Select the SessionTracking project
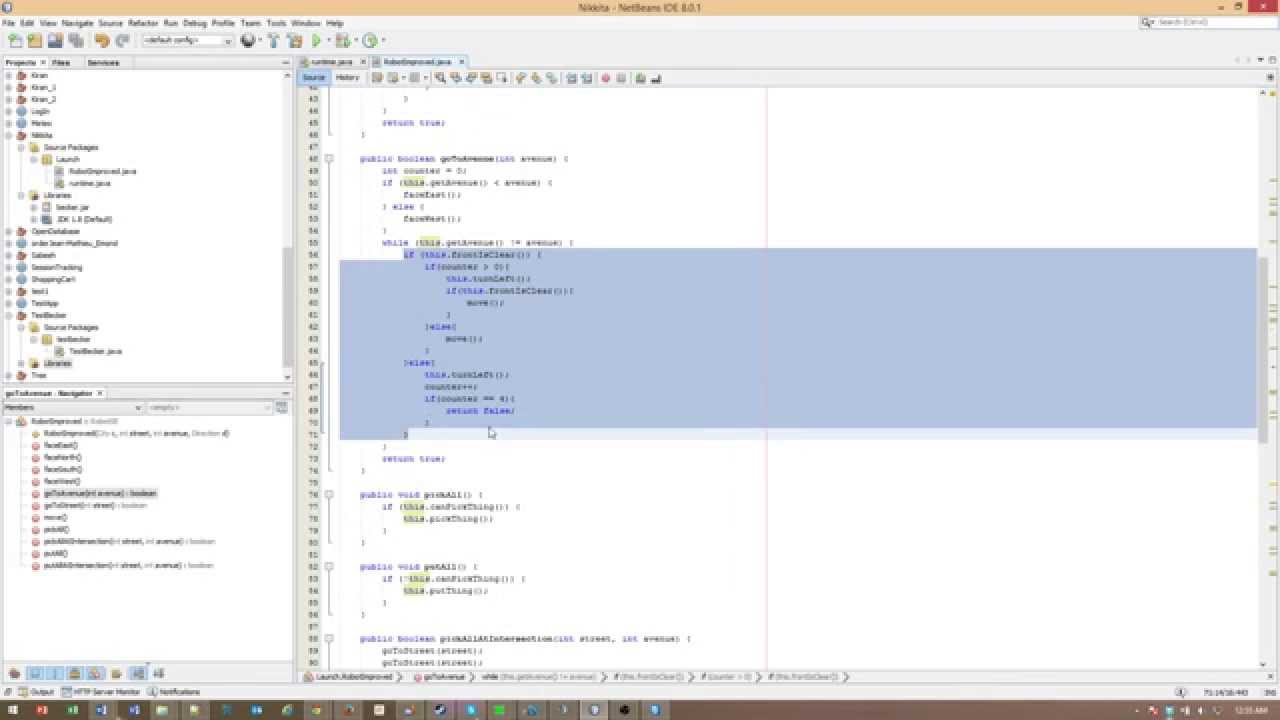 56,267
